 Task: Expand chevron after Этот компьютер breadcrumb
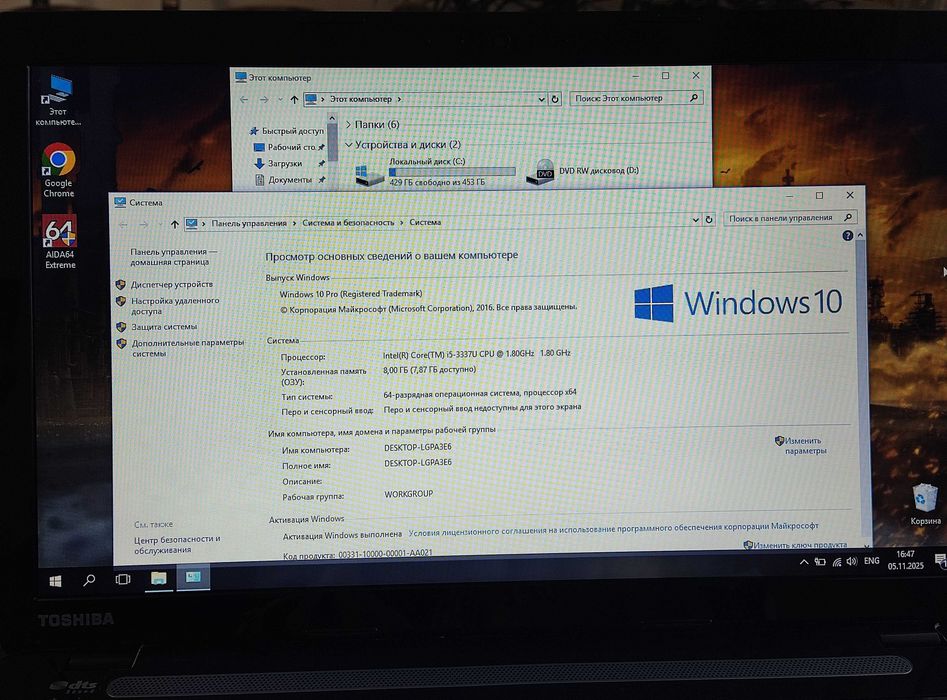[x=399, y=99]
